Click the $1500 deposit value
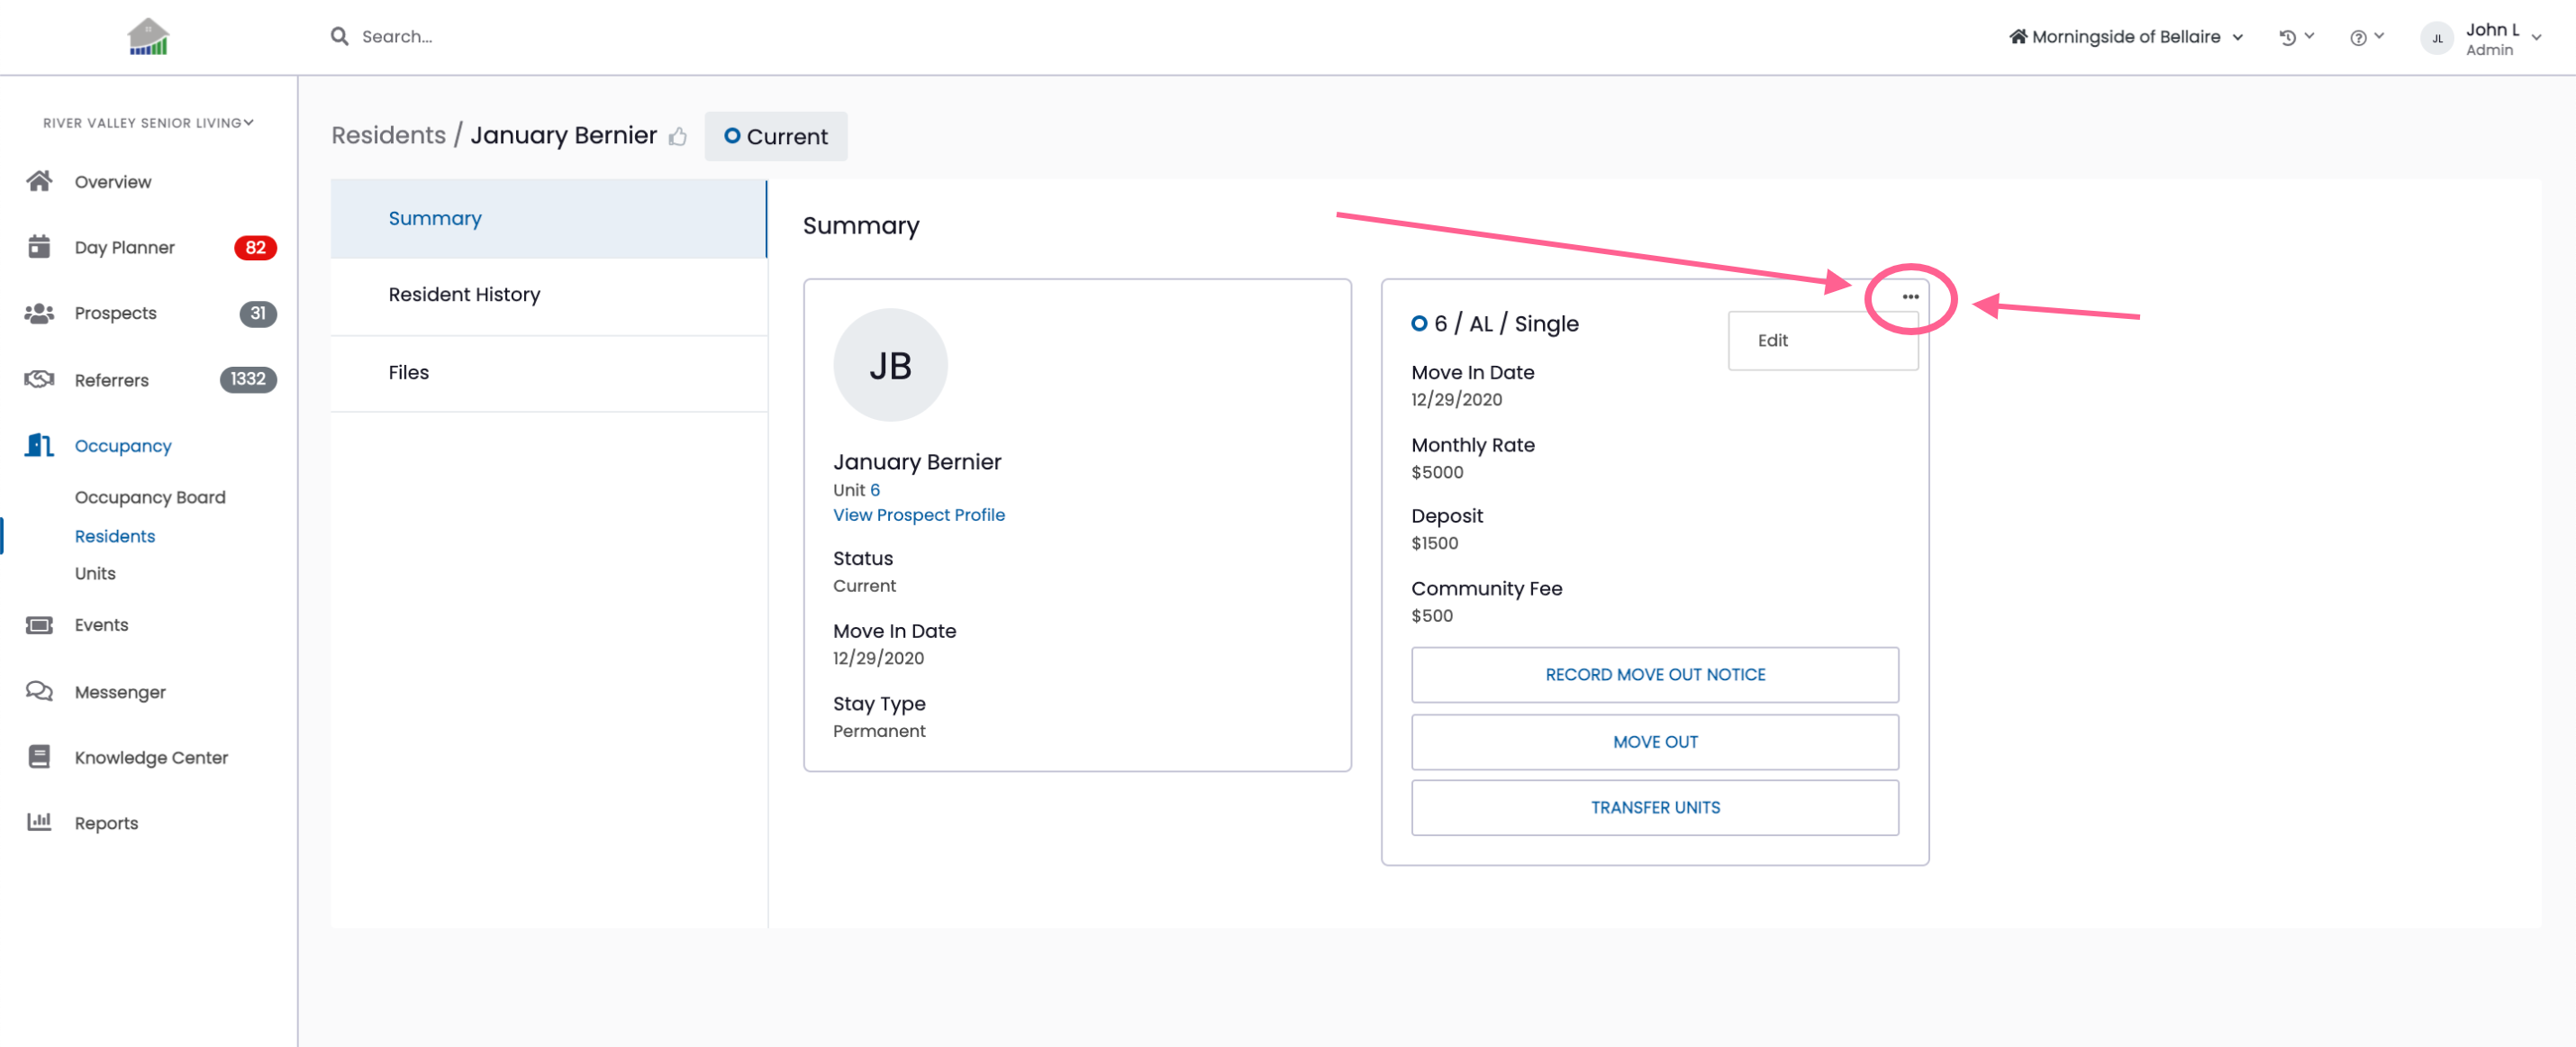Image resolution: width=2576 pixels, height=1047 pixels. 1434,543
